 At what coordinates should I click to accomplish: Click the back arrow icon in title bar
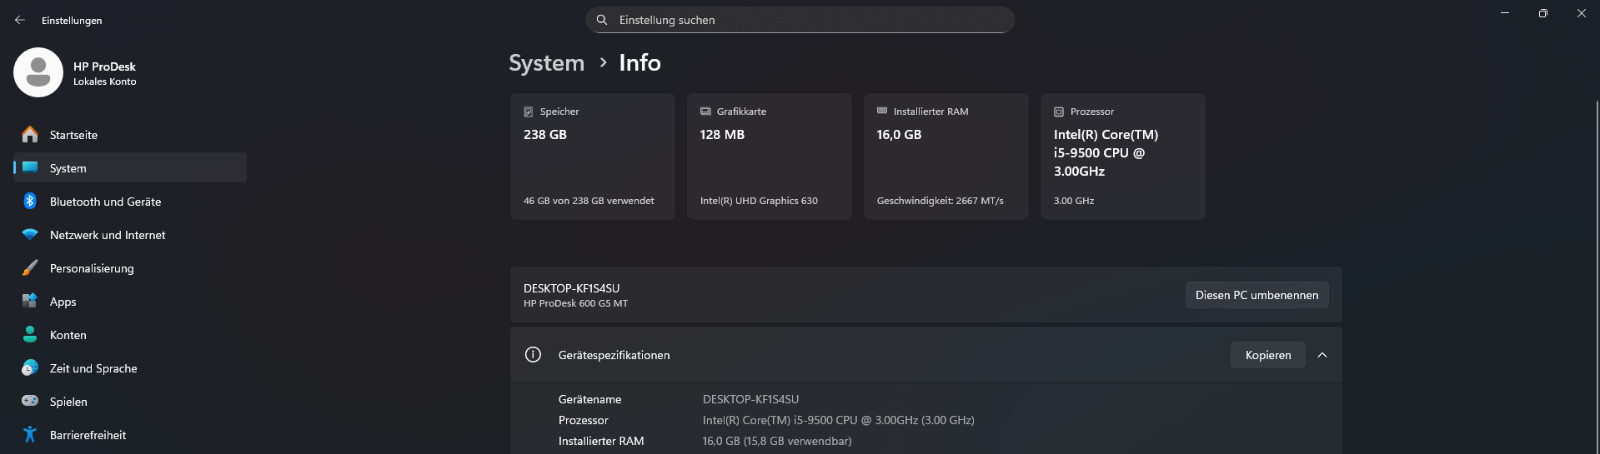(x=20, y=20)
